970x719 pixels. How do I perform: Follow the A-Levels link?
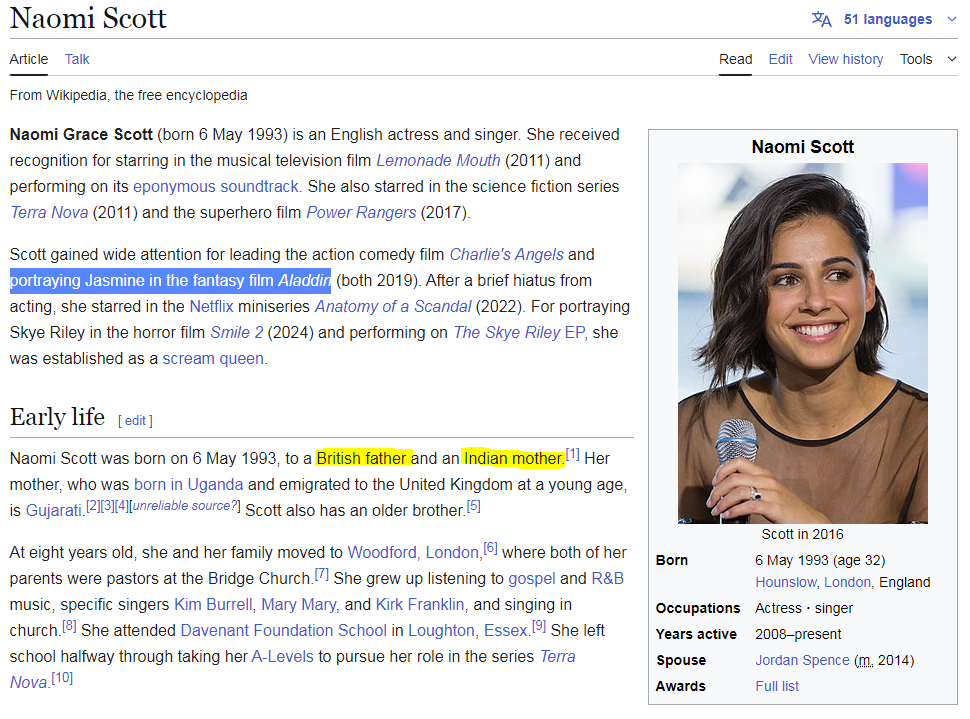282,656
